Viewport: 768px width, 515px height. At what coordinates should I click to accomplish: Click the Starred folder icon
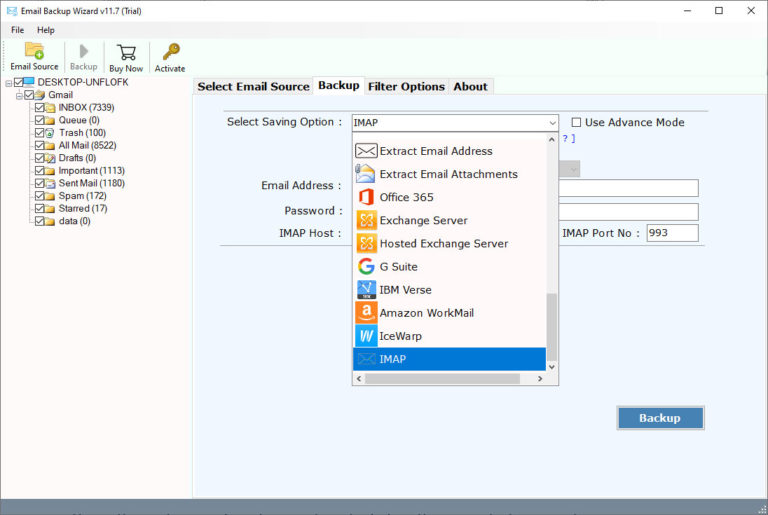point(50,208)
